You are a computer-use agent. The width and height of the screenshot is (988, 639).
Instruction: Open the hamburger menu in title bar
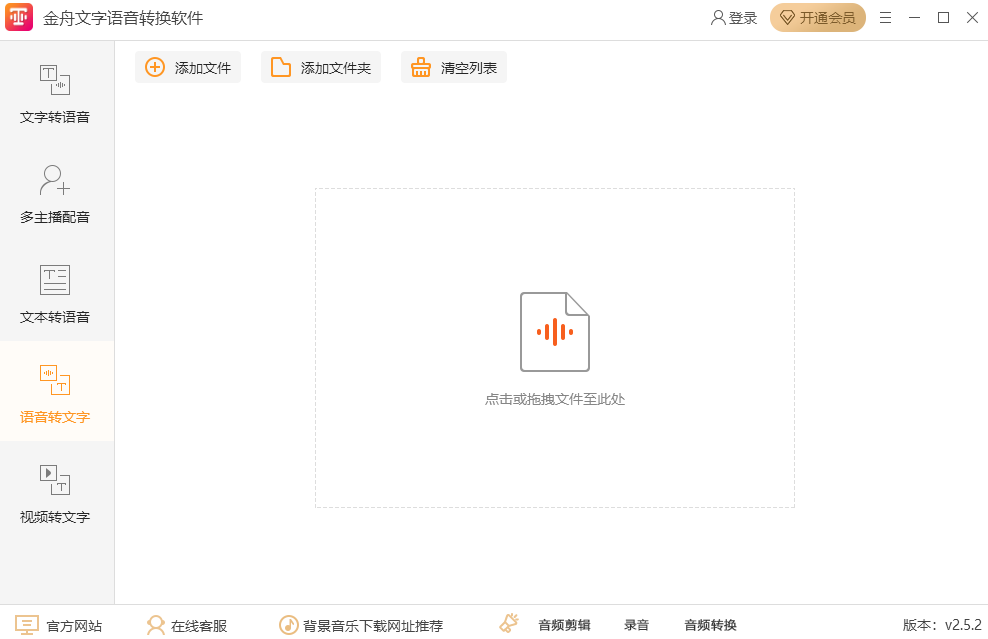(x=885, y=17)
